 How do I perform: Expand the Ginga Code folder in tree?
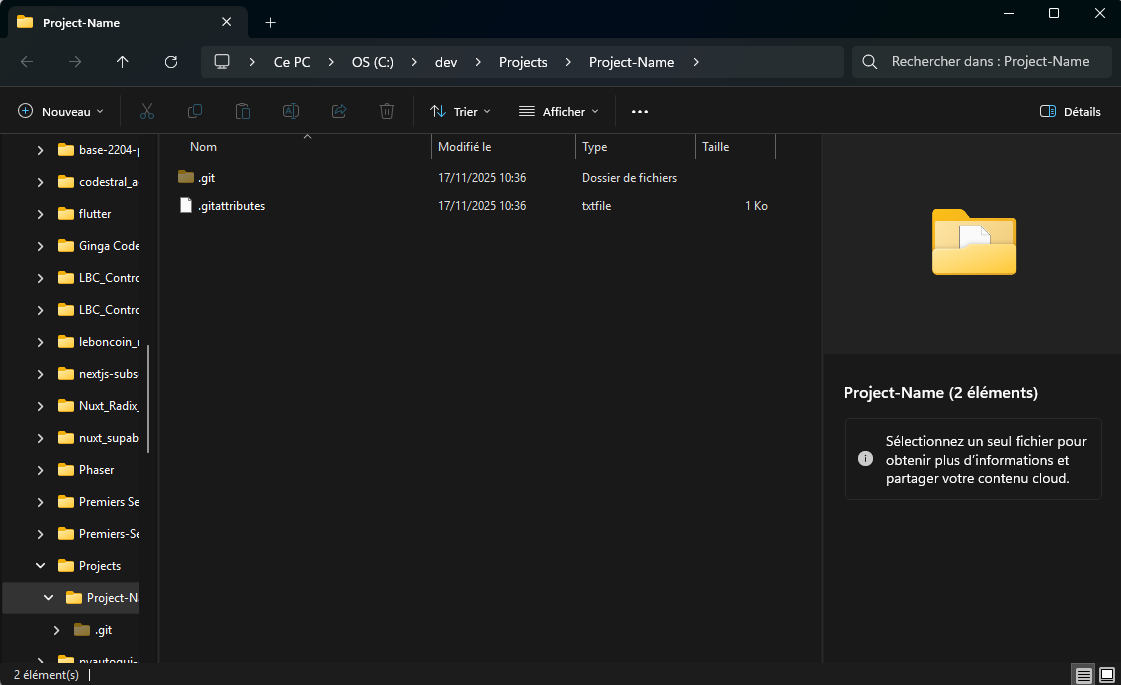point(40,246)
